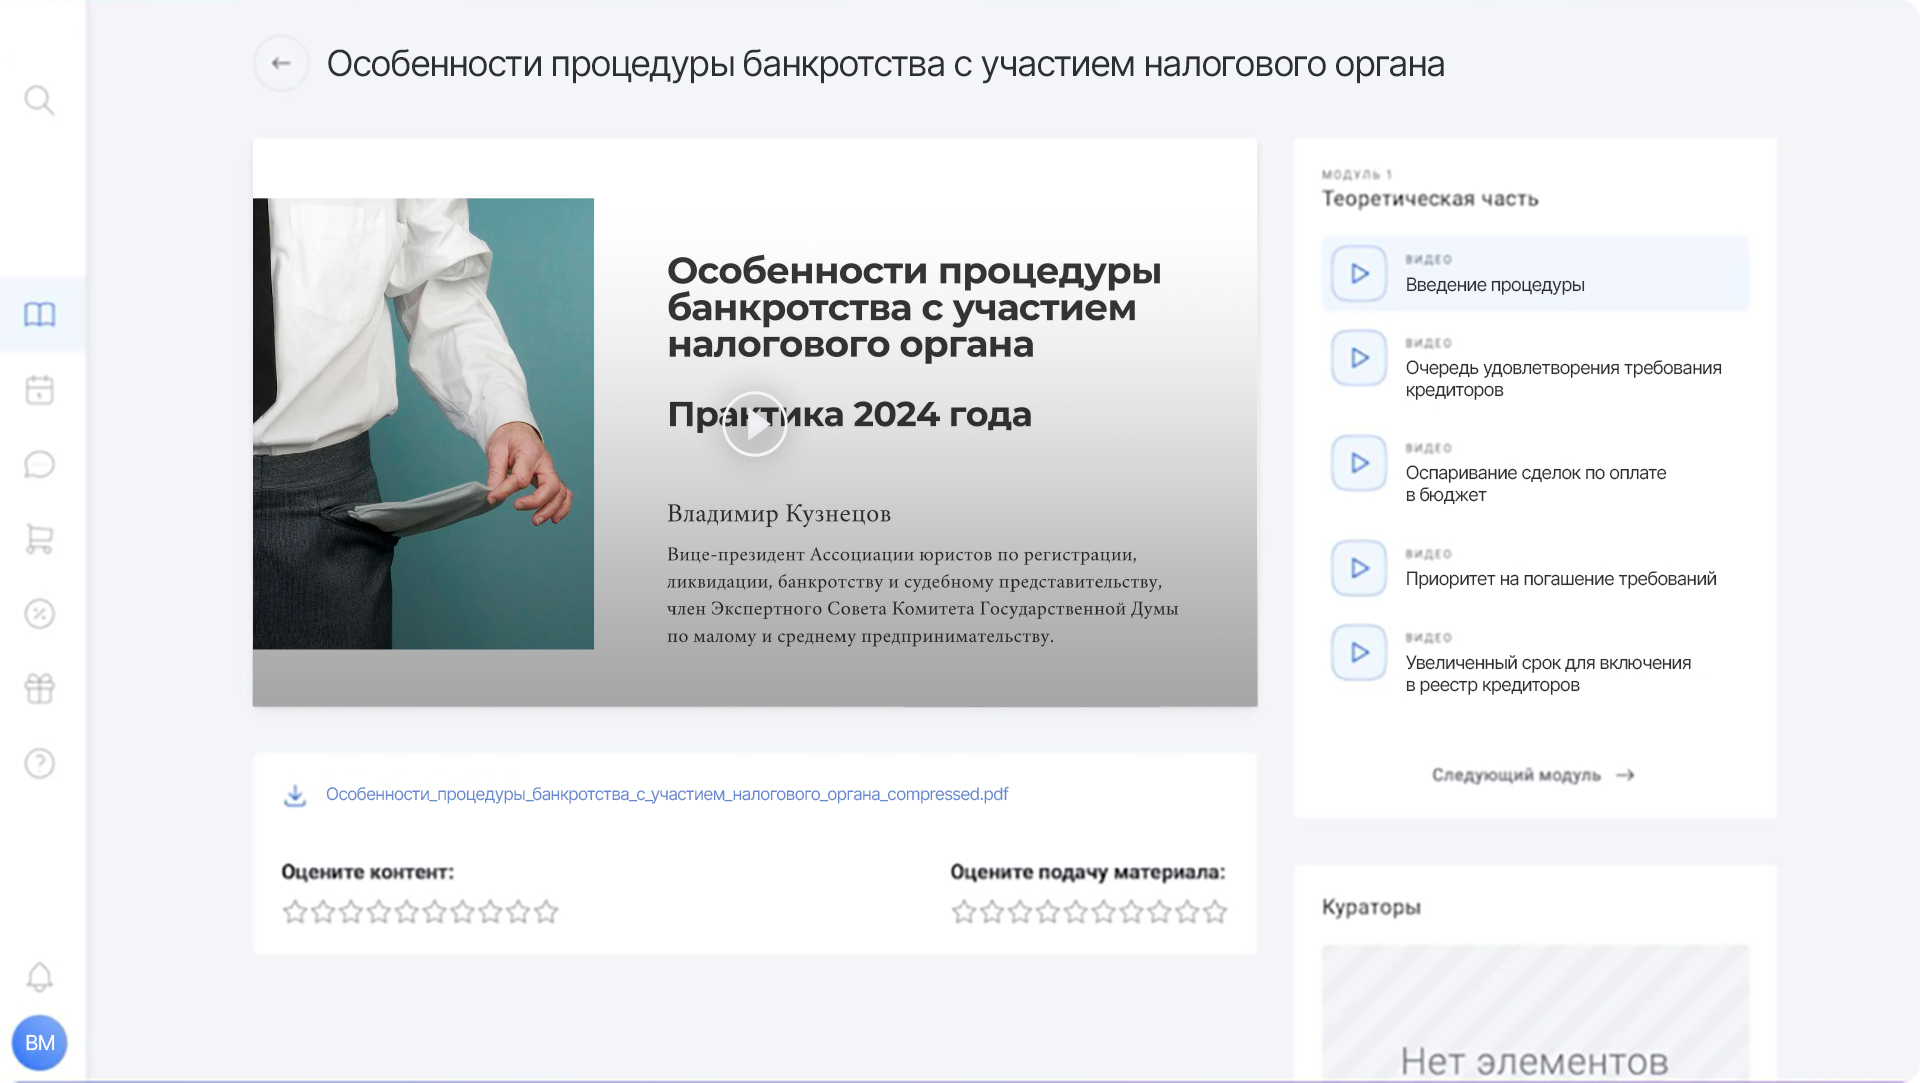Image resolution: width=1920 pixels, height=1083 pixels.
Task: Open the courses book icon in sidebar
Action: coord(40,314)
